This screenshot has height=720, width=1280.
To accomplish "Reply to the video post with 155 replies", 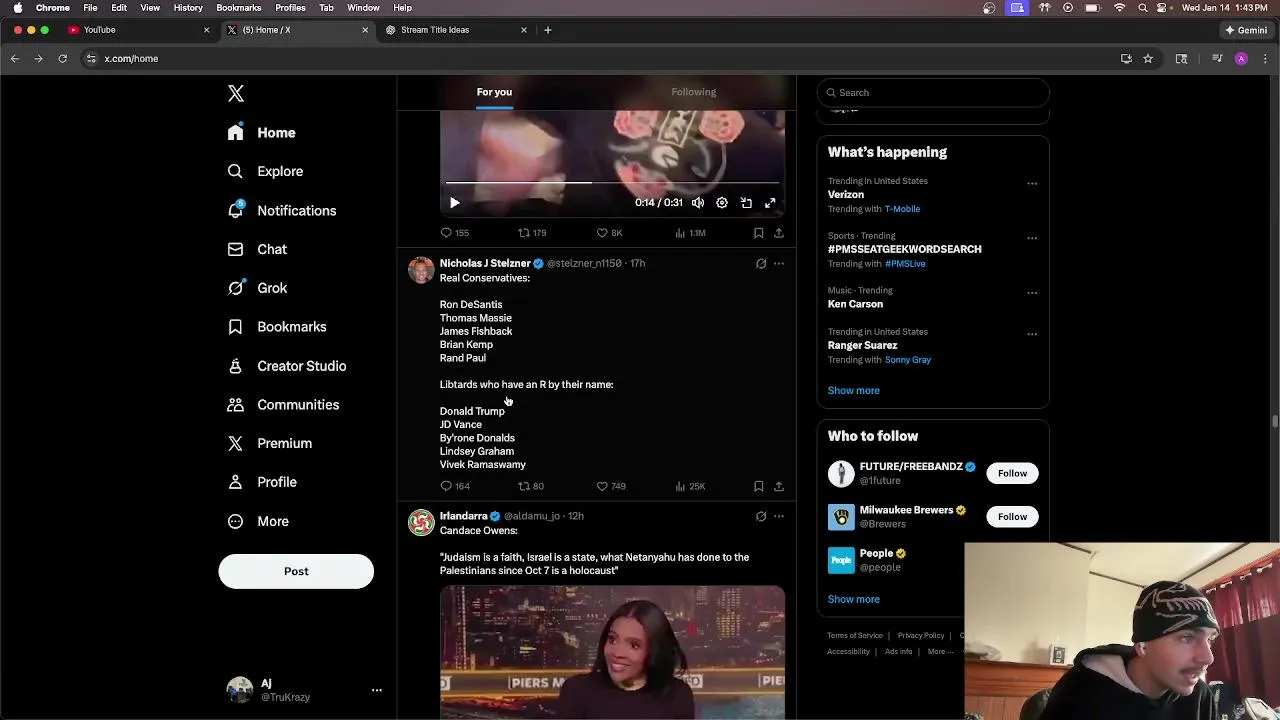I will pyautogui.click(x=455, y=233).
